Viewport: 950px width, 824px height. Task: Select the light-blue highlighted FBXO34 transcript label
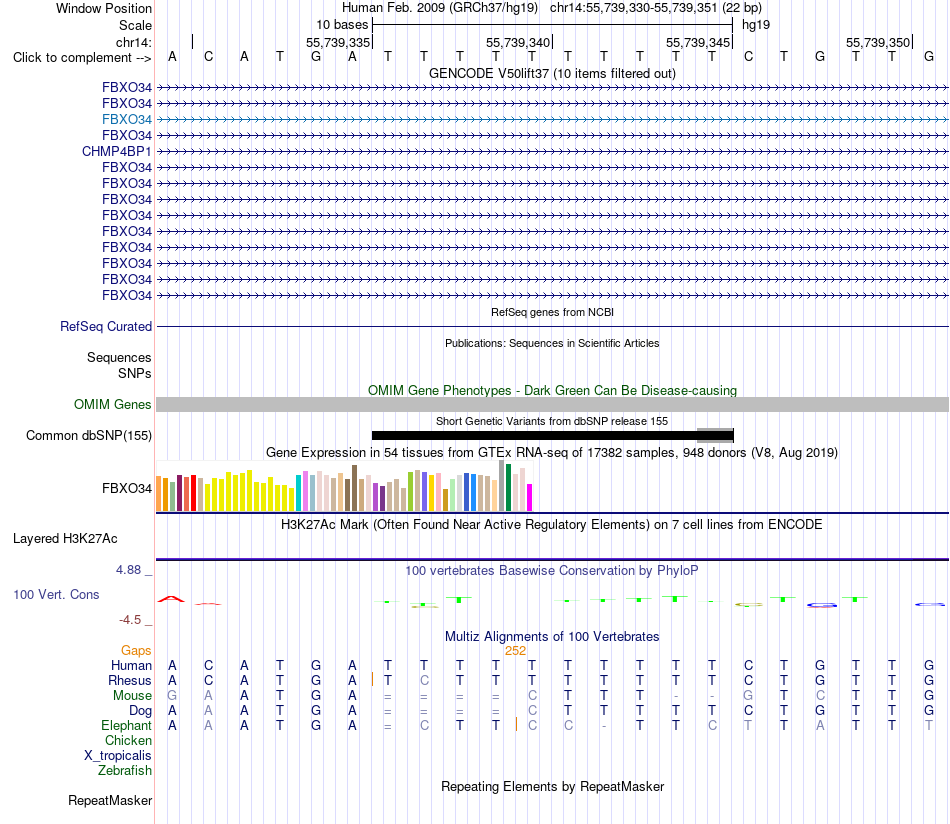(x=127, y=119)
